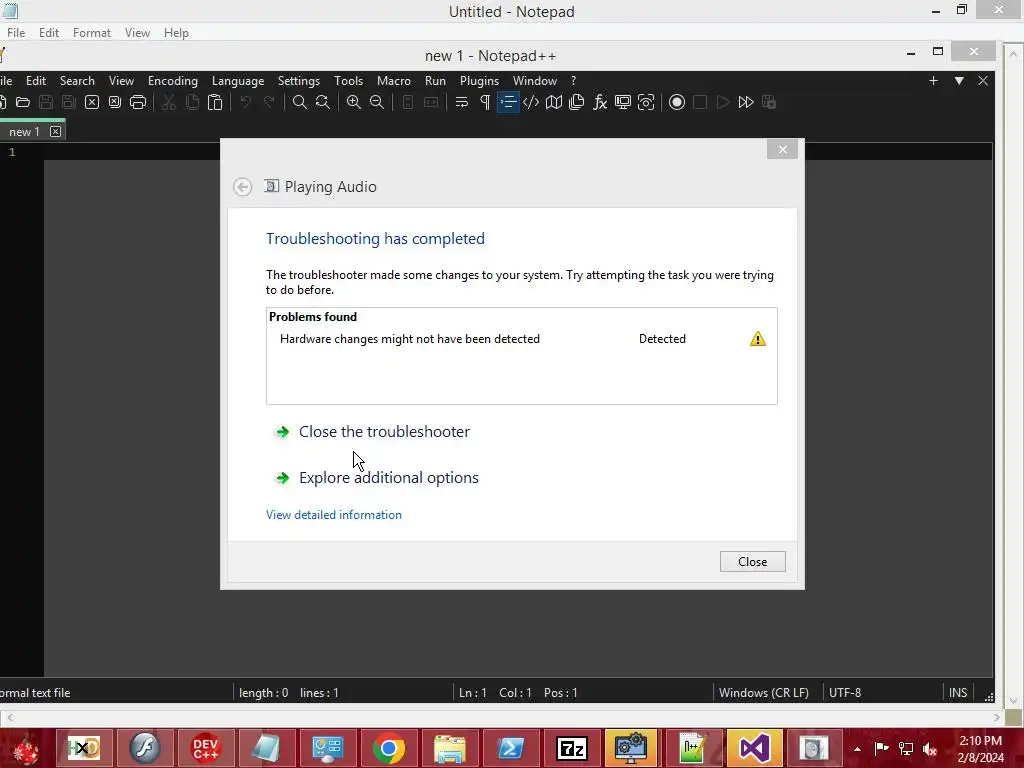Expand the tab list dropdown triangle

[x=959, y=80]
